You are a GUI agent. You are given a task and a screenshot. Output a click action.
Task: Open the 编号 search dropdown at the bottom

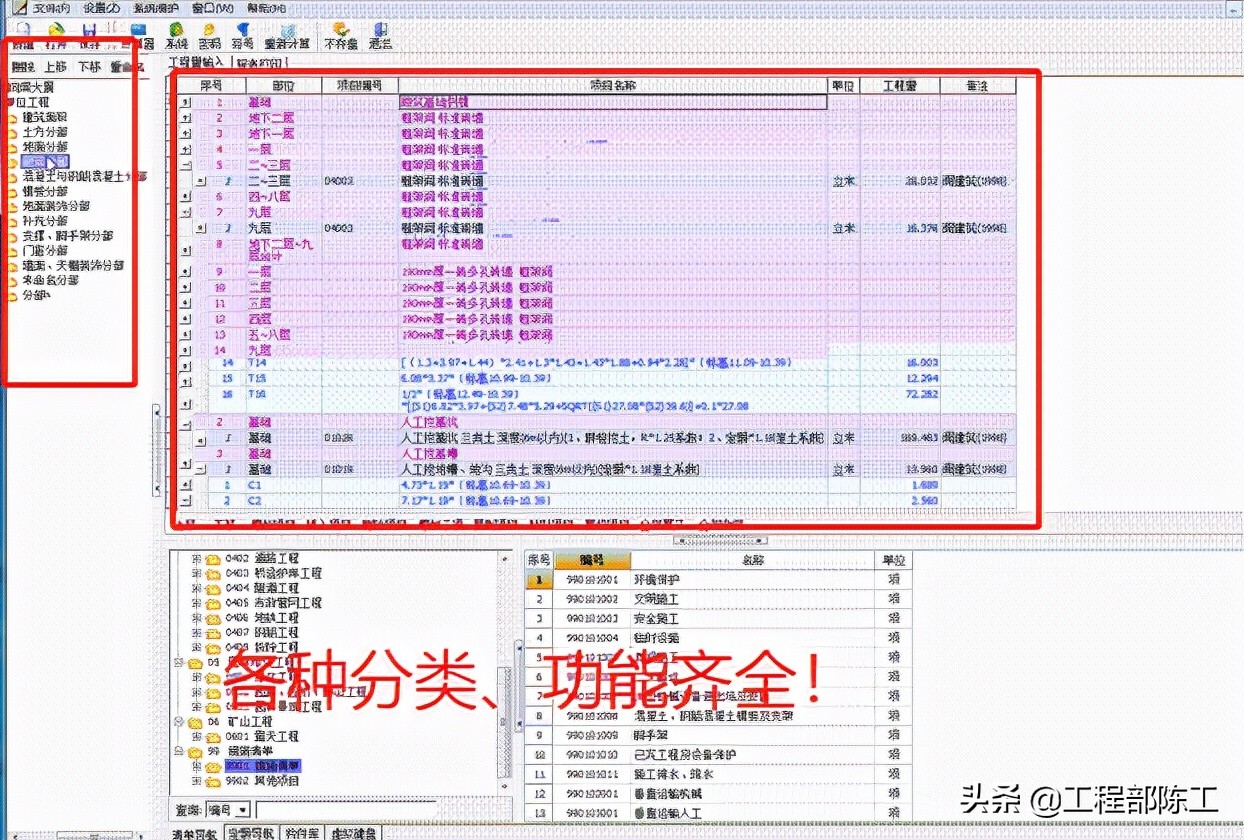[243, 810]
